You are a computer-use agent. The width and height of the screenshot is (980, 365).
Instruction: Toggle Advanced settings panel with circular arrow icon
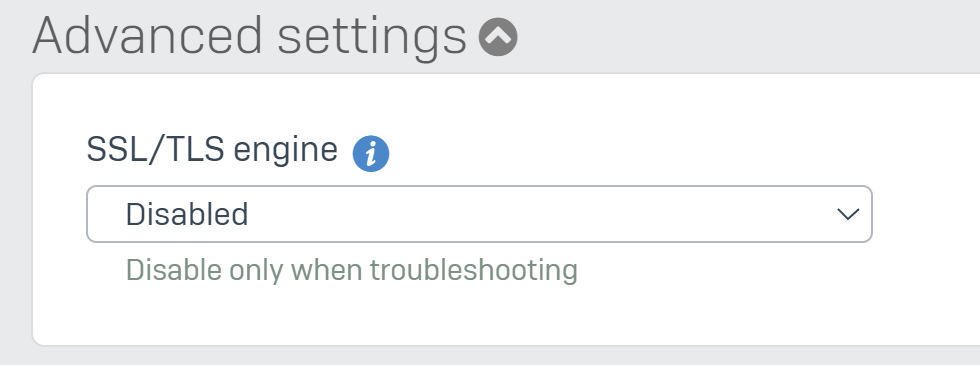[x=498, y=37]
